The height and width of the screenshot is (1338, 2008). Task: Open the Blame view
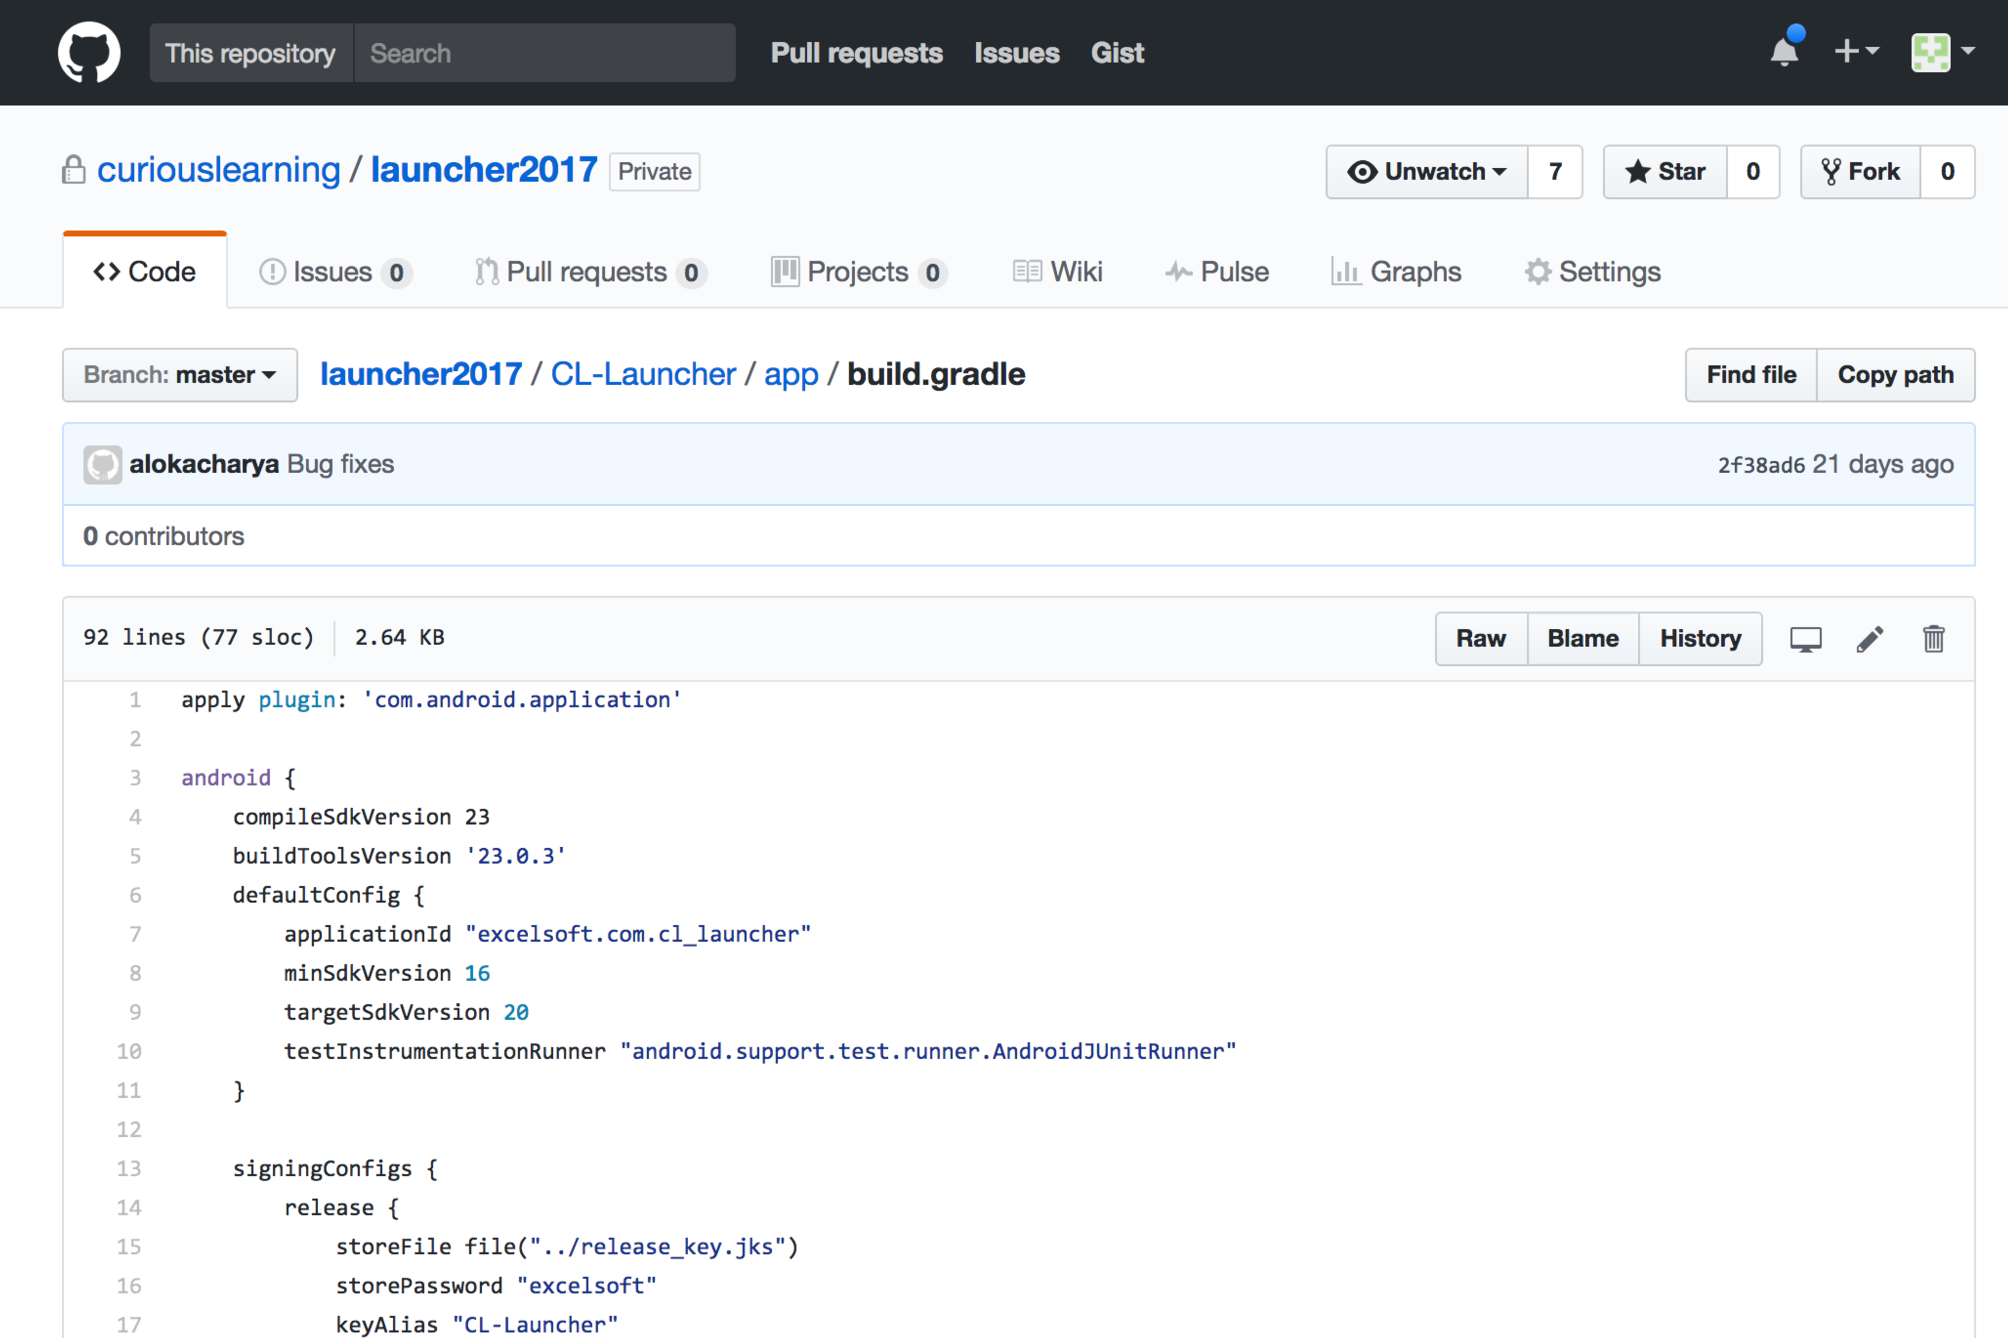click(1583, 639)
